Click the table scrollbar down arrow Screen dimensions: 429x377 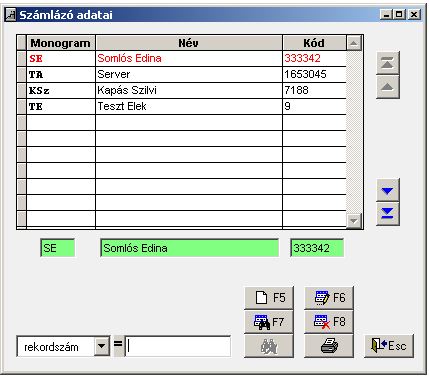click(354, 221)
